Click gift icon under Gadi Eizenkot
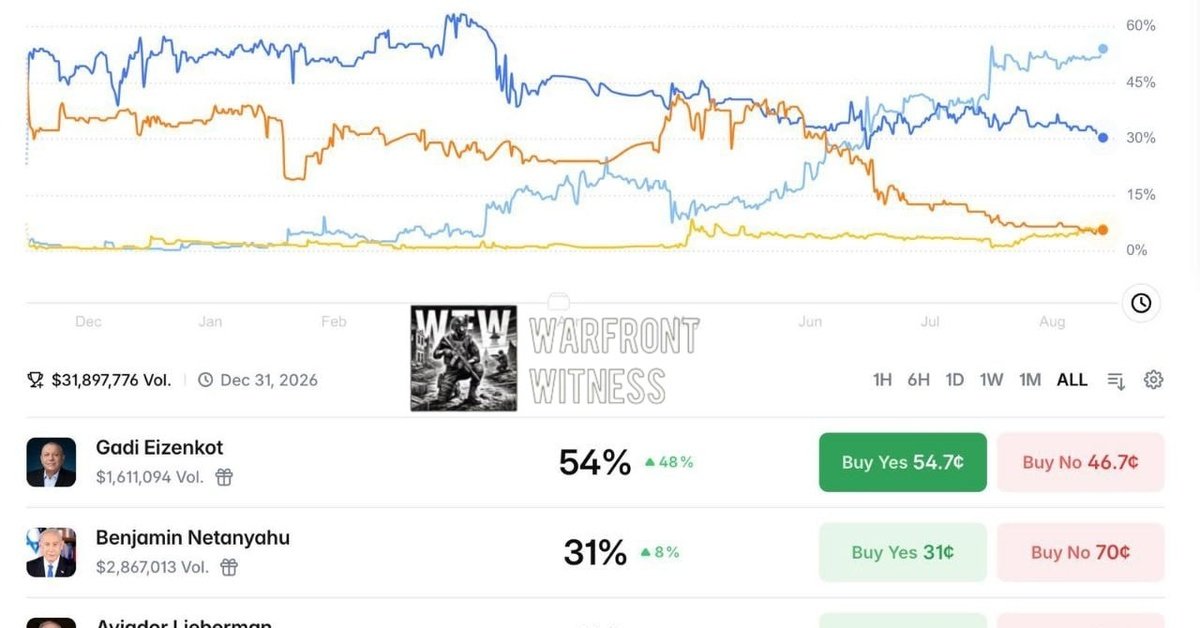The height and width of the screenshot is (628, 1200). coord(224,477)
